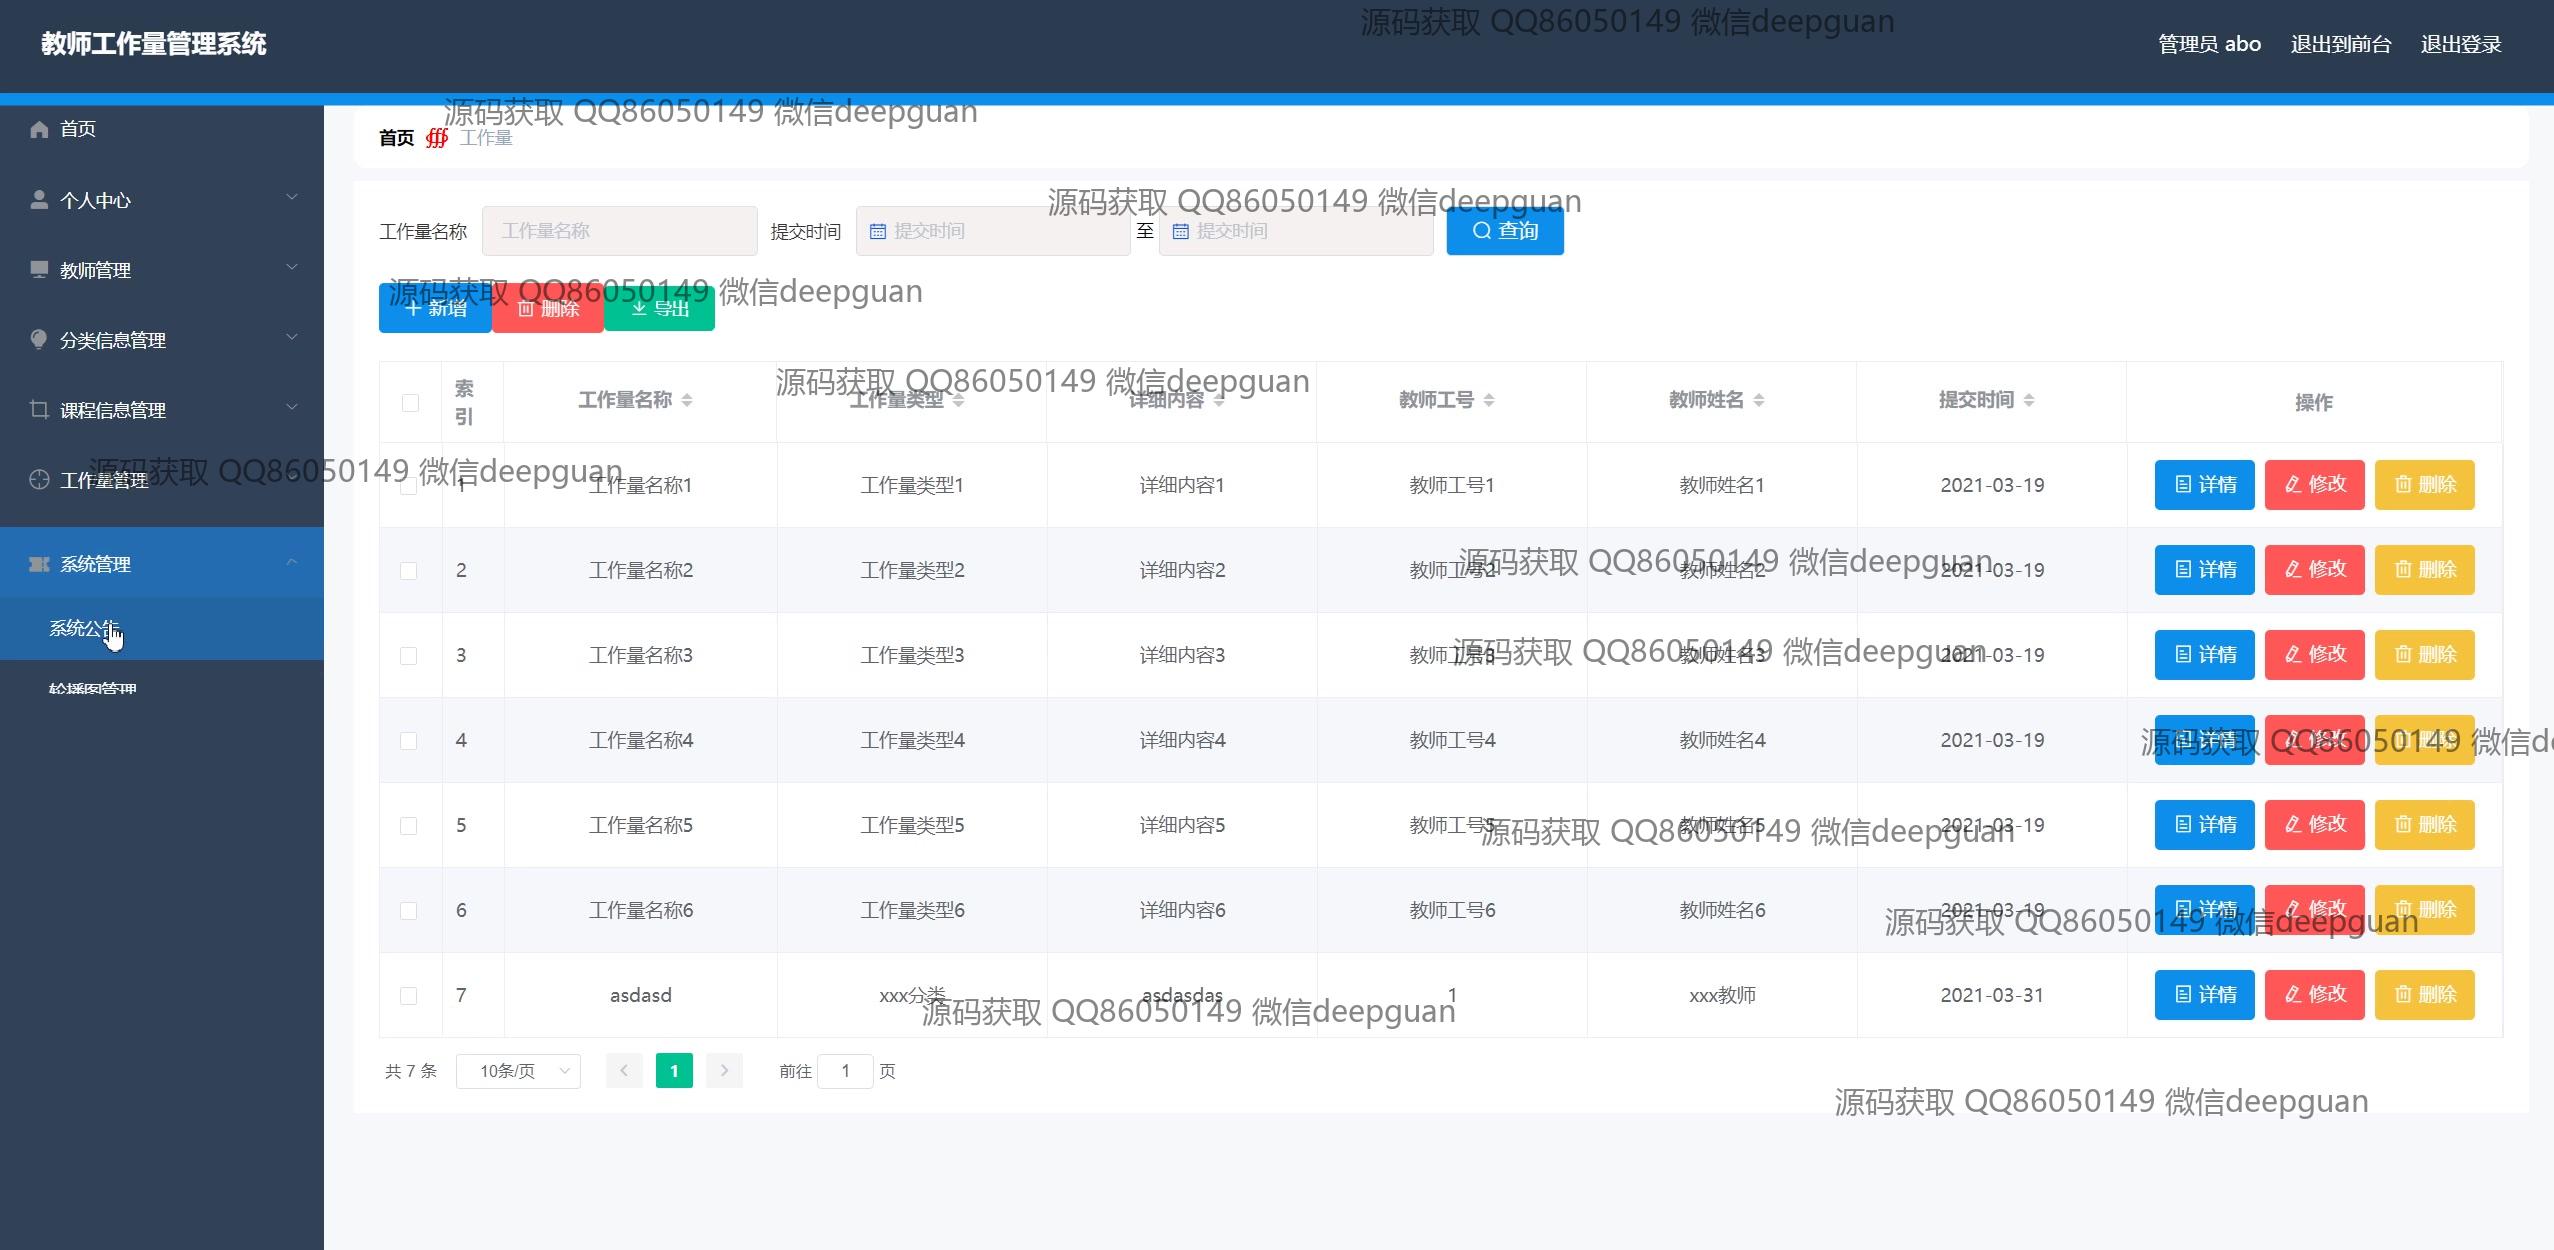Select page 1 in pagination

[674, 1071]
